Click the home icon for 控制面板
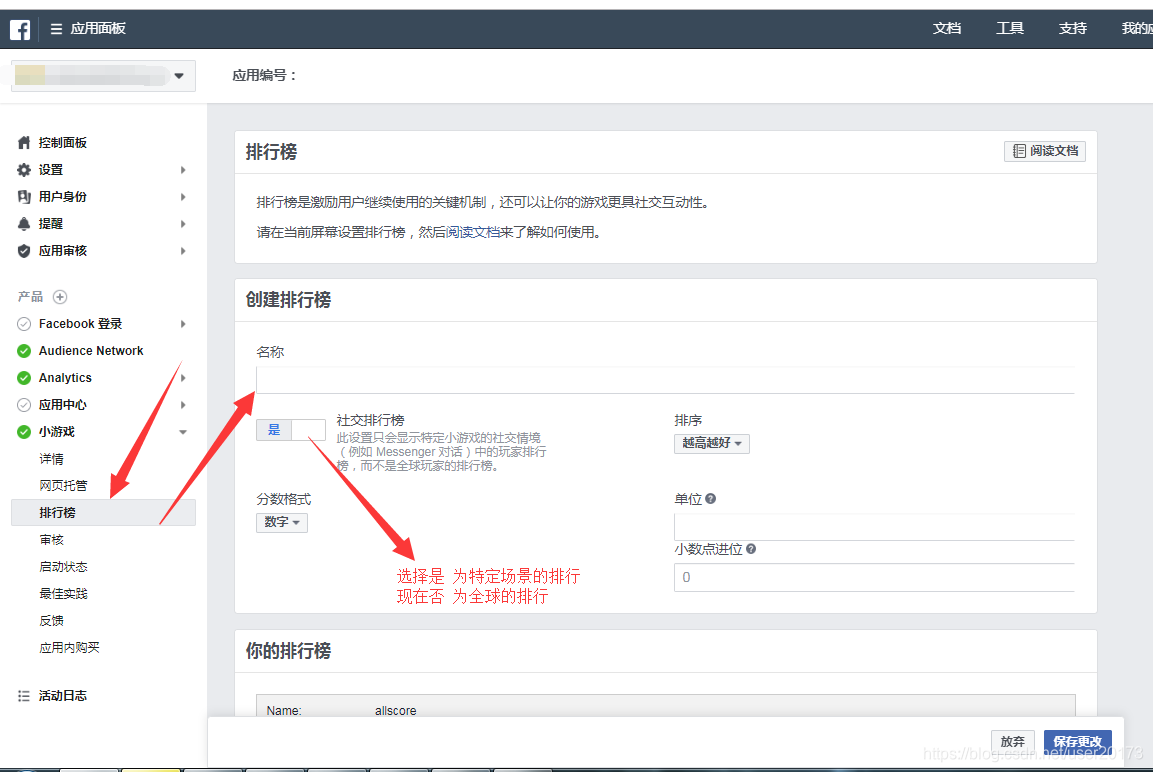The width and height of the screenshot is (1153, 772). [x=24, y=143]
